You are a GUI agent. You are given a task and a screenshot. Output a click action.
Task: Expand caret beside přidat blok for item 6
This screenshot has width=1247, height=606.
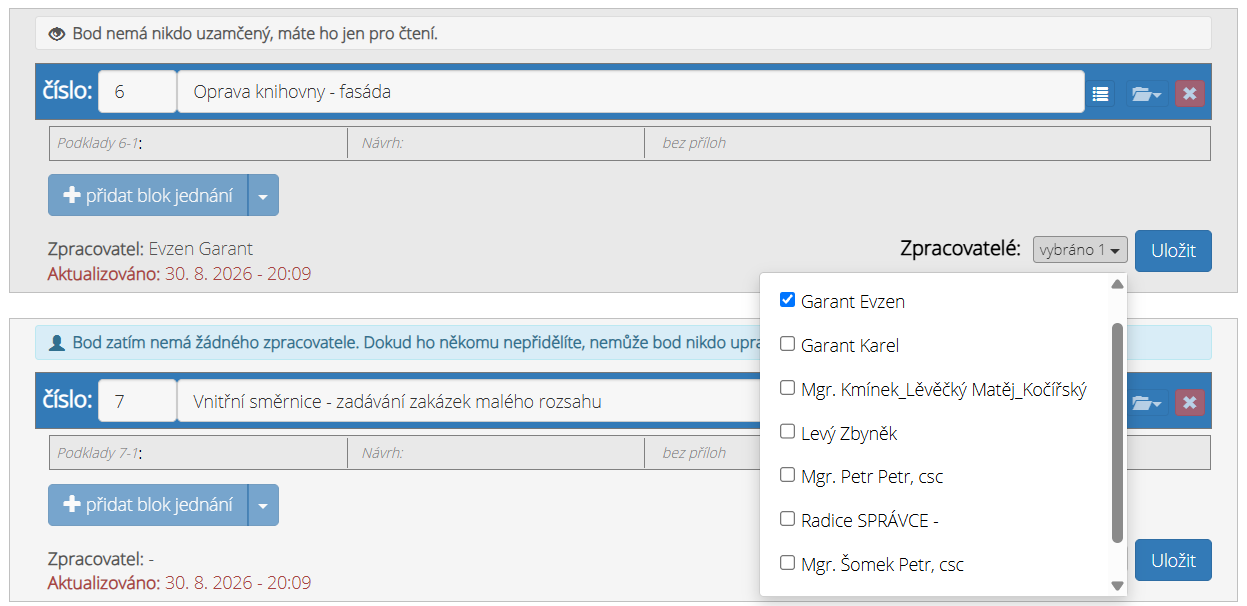pyautogui.click(x=263, y=195)
